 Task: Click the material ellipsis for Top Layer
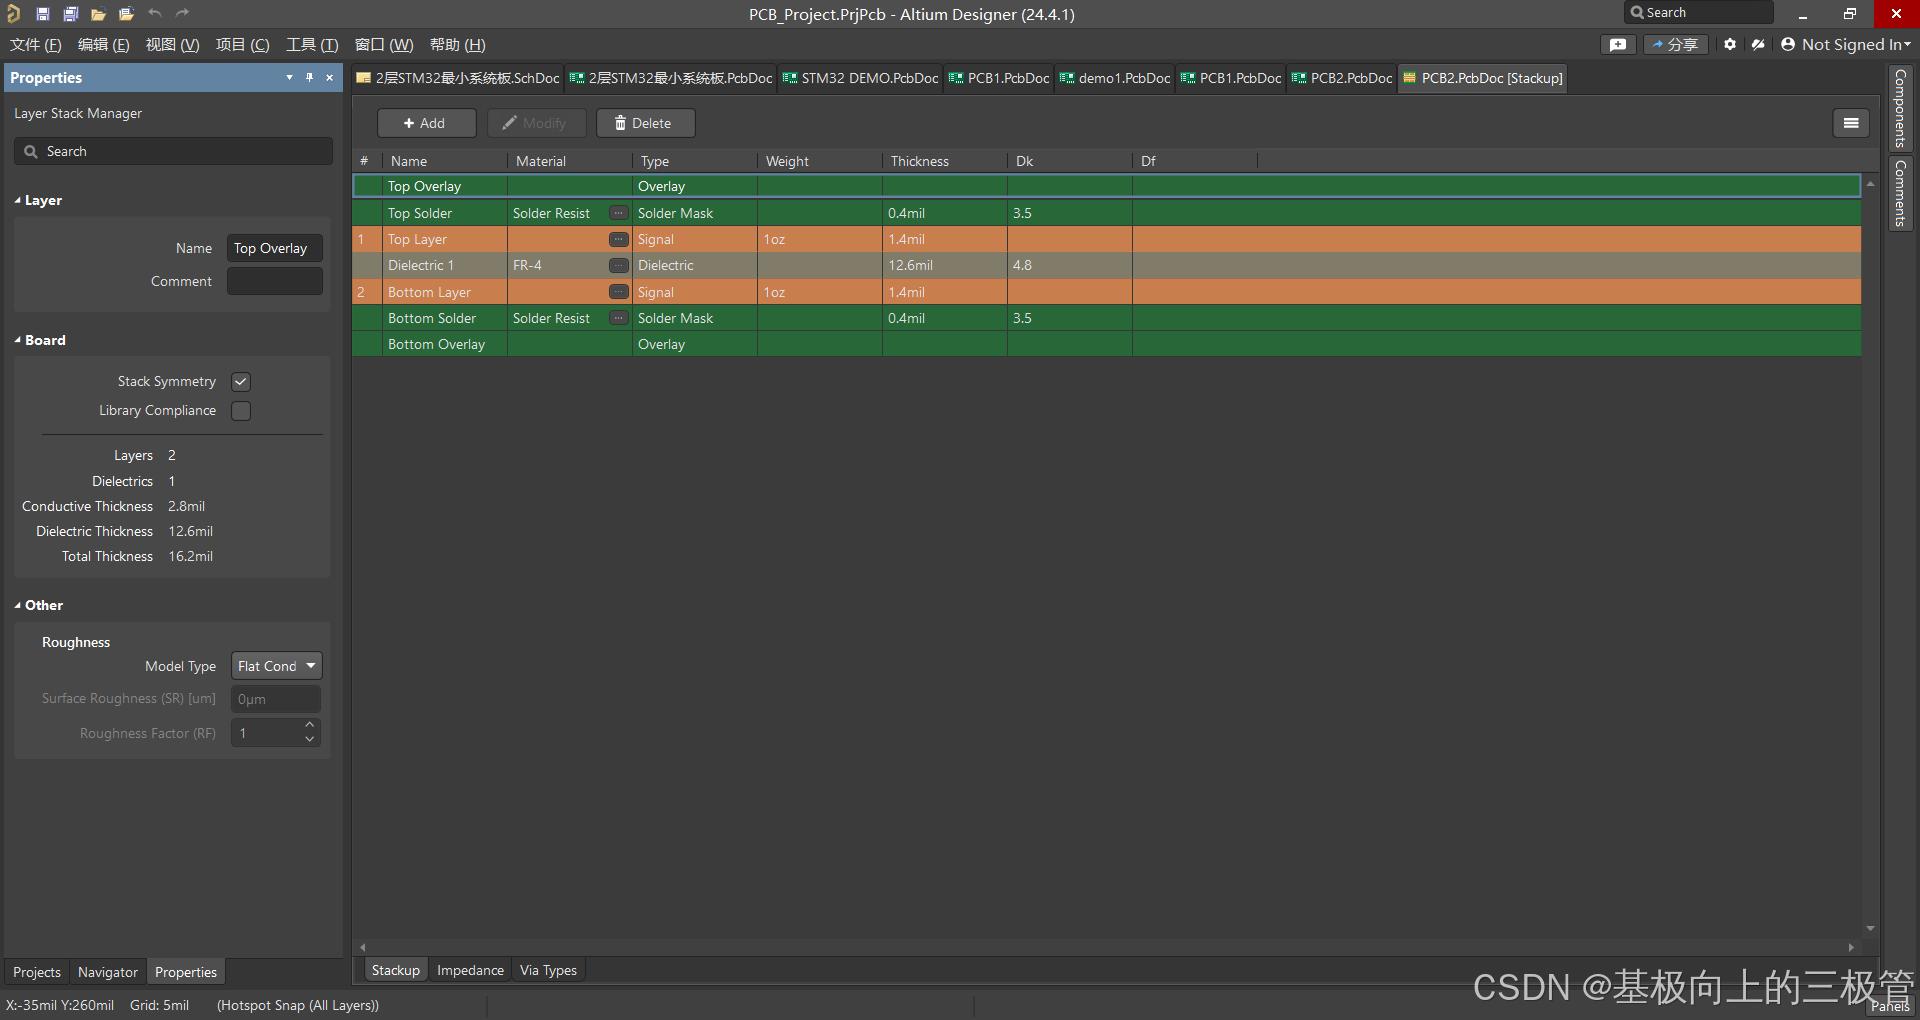point(619,239)
